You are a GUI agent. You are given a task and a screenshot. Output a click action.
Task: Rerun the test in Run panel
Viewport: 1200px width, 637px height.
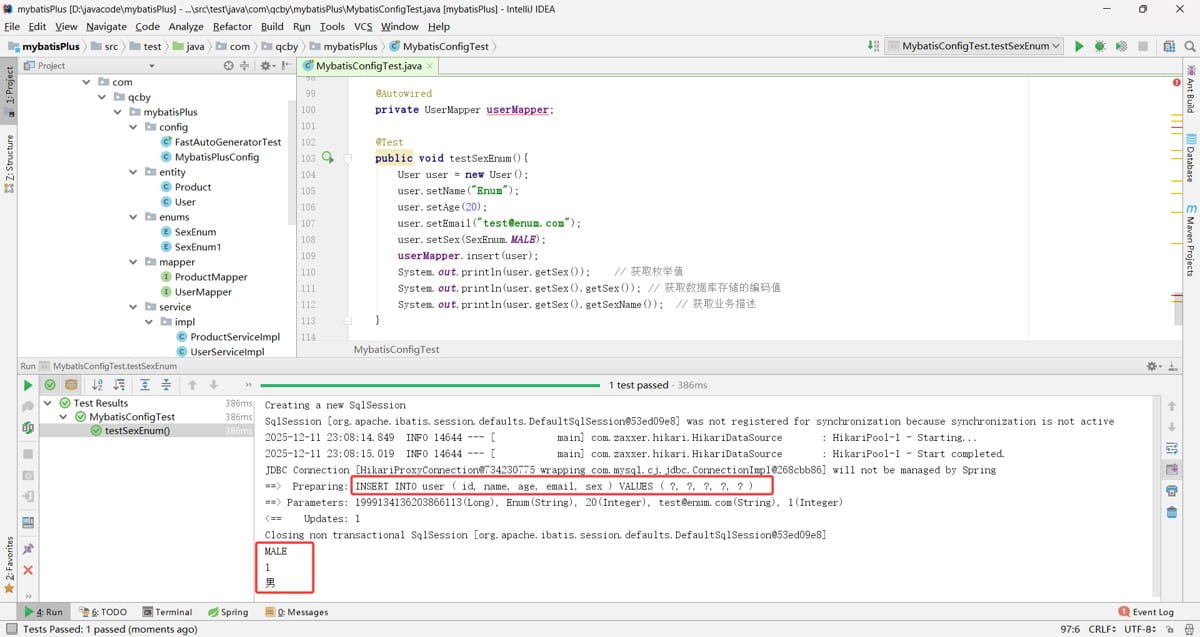(28, 385)
